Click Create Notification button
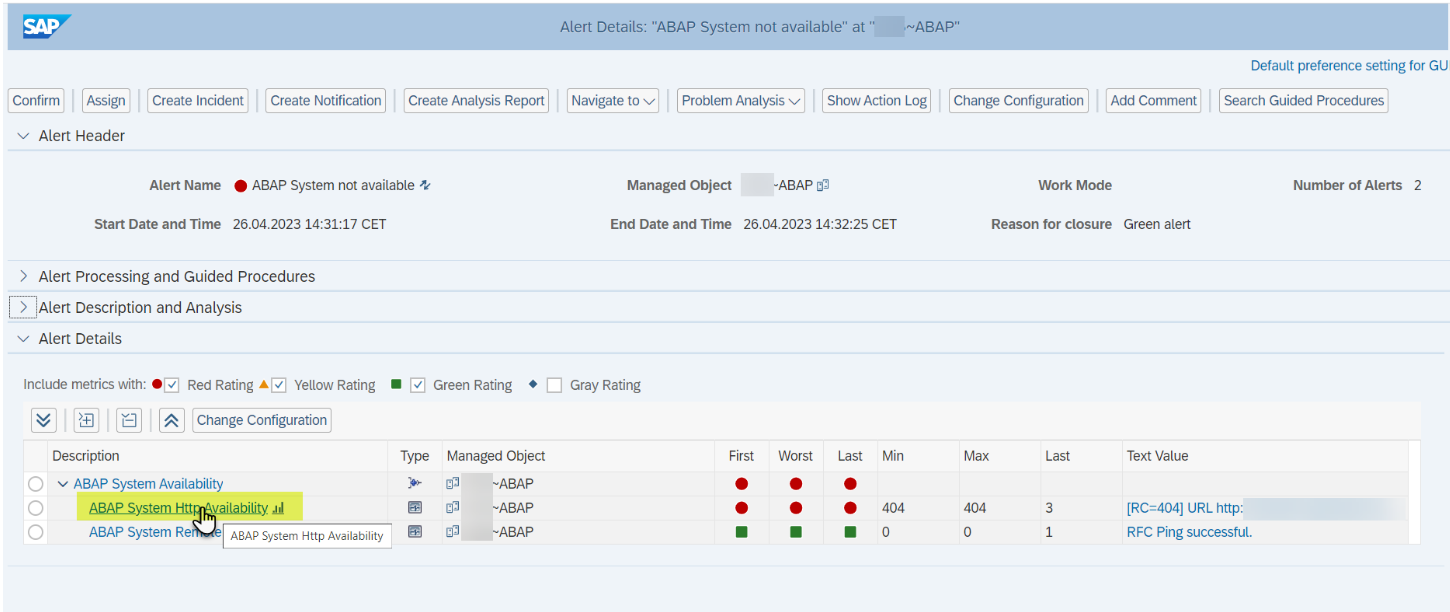 [x=326, y=100]
